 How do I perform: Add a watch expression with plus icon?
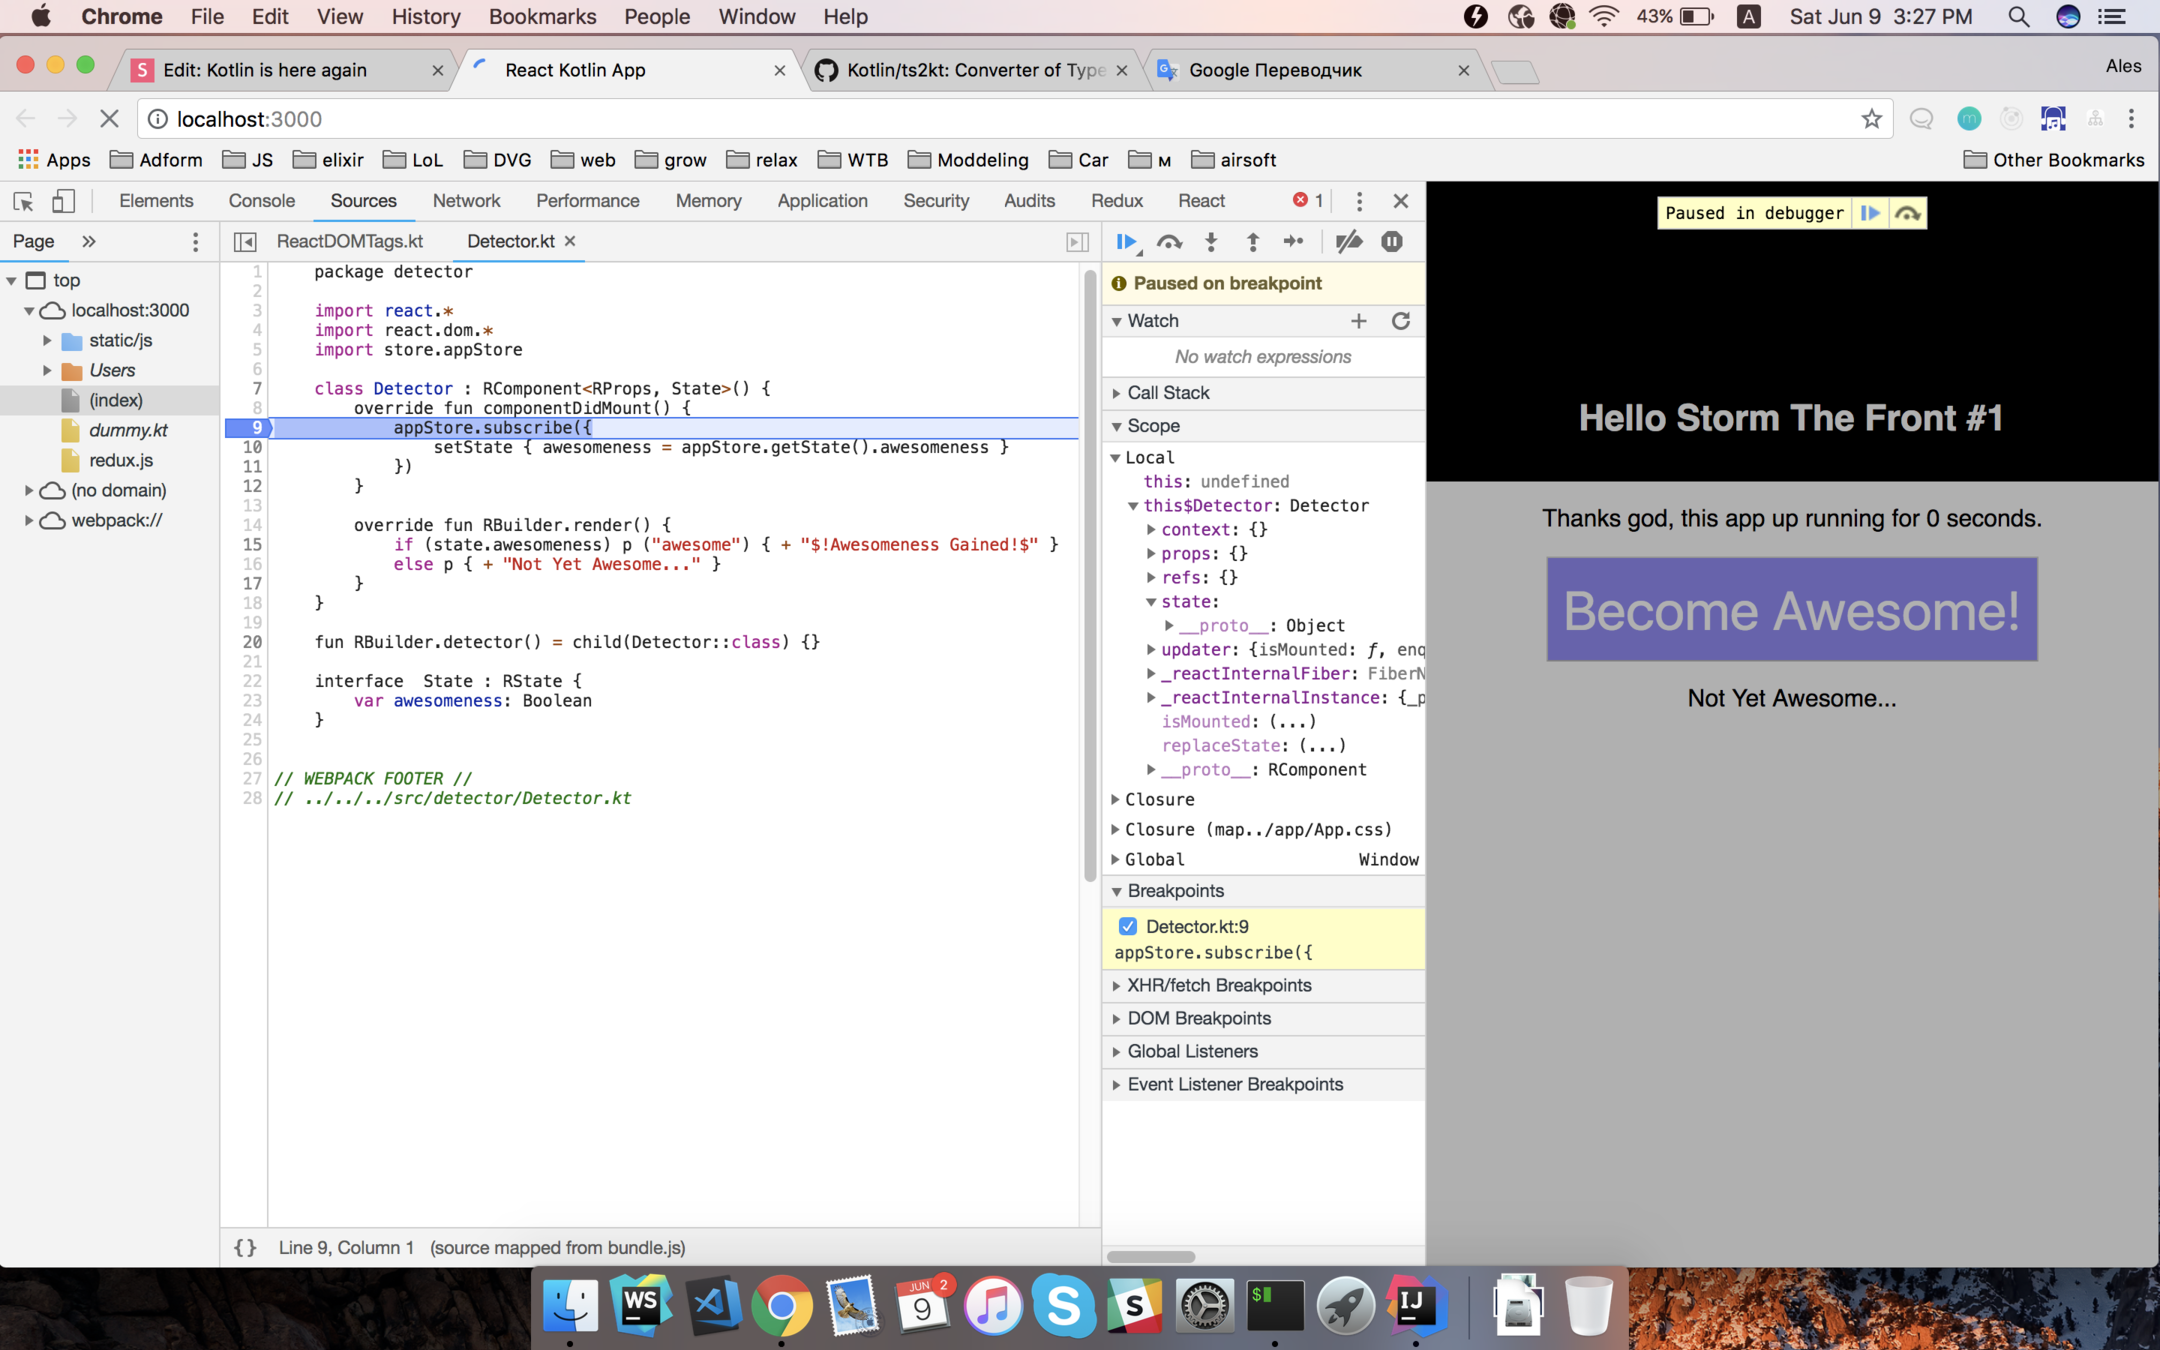click(1358, 321)
